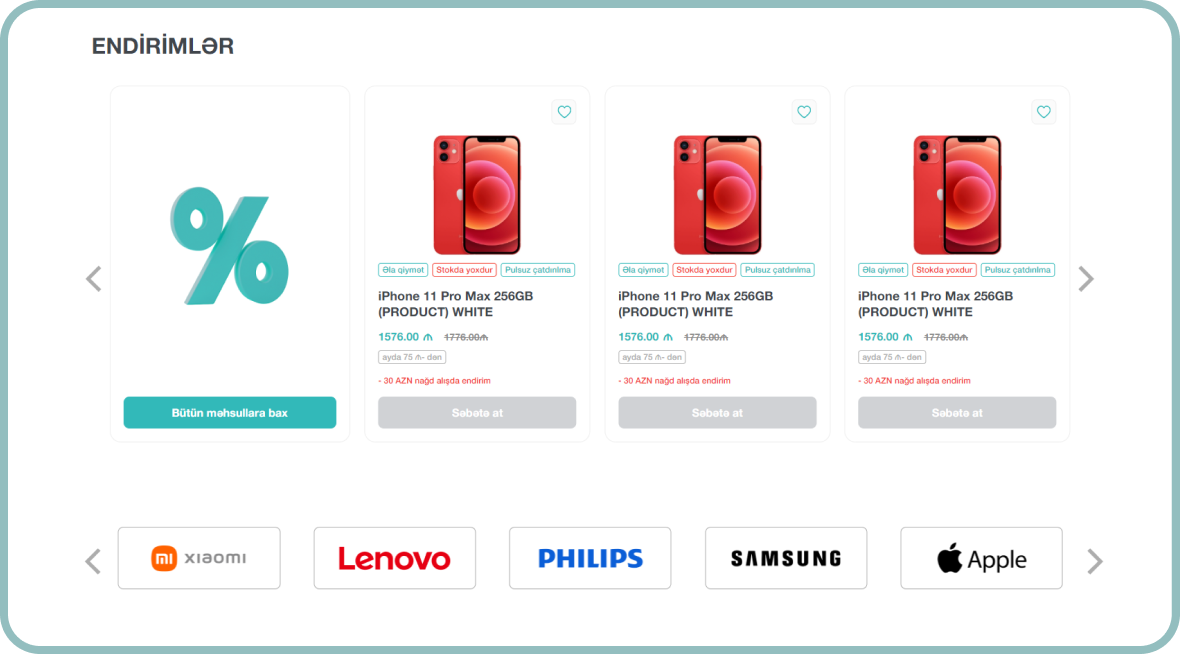The image size is (1180, 654).
Task: Advance the brand carousel with right chevron
Action: tap(1095, 561)
